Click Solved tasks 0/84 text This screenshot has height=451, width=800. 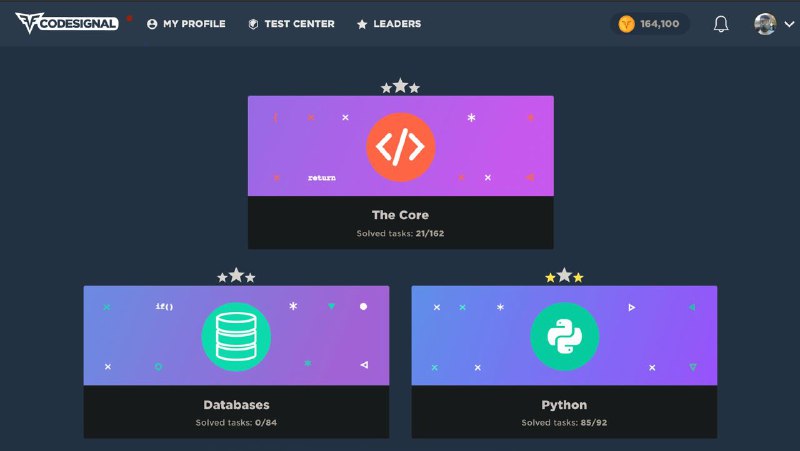pyautogui.click(x=236, y=422)
